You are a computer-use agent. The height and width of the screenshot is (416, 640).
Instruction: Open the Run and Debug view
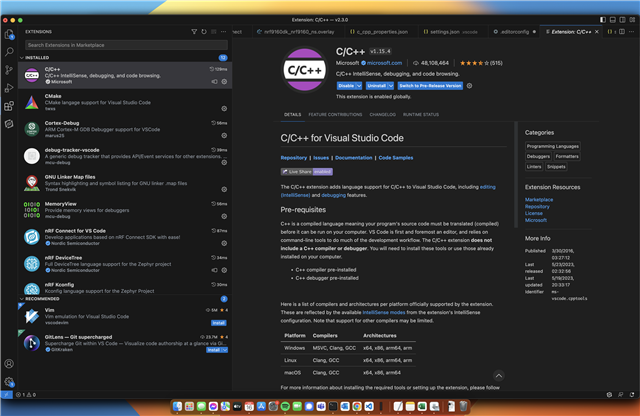pos(9,88)
